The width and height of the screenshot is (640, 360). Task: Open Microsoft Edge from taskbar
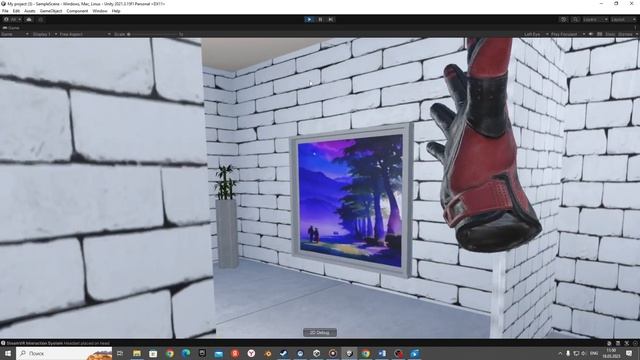(186, 353)
